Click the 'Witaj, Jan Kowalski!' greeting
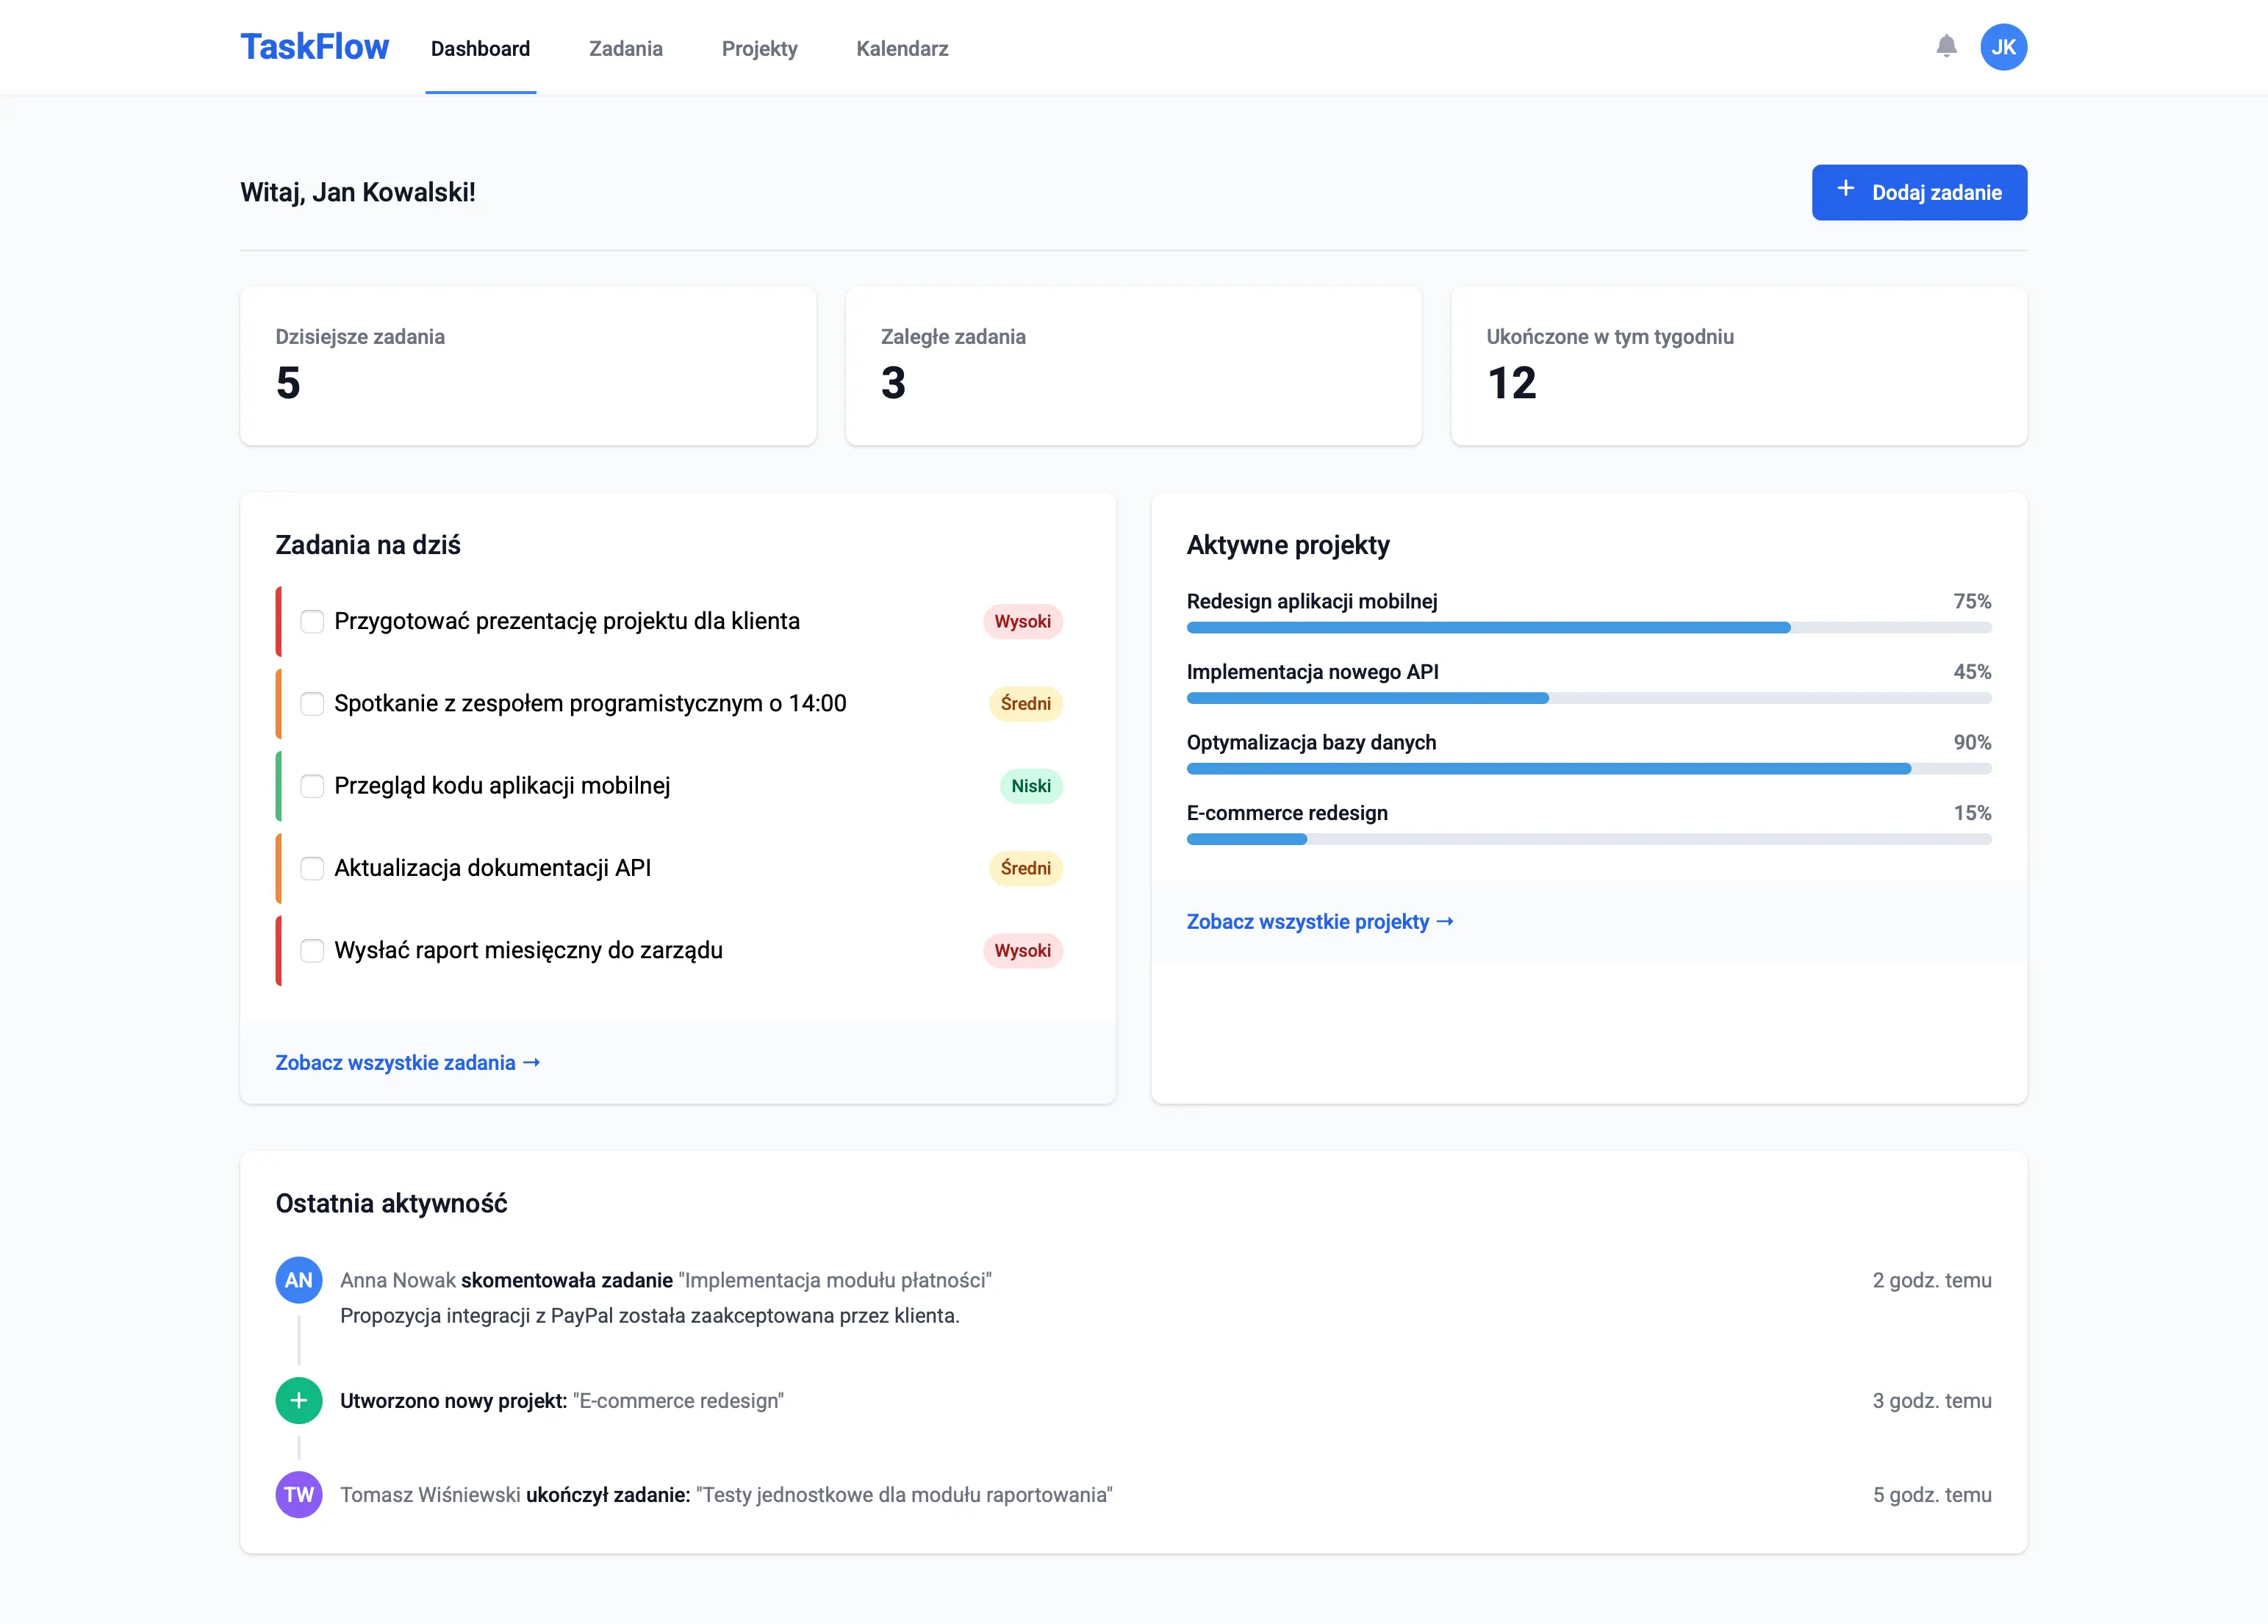The image size is (2268, 1624). pyautogui.click(x=358, y=192)
